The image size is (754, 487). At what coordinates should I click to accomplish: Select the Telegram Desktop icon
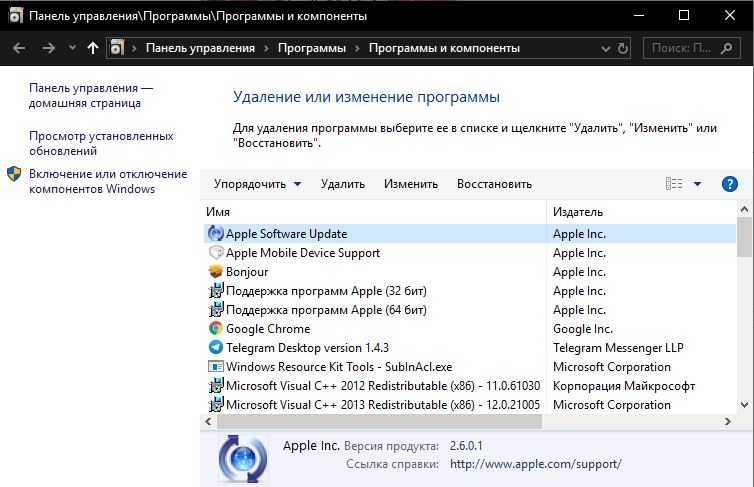tap(216, 347)
